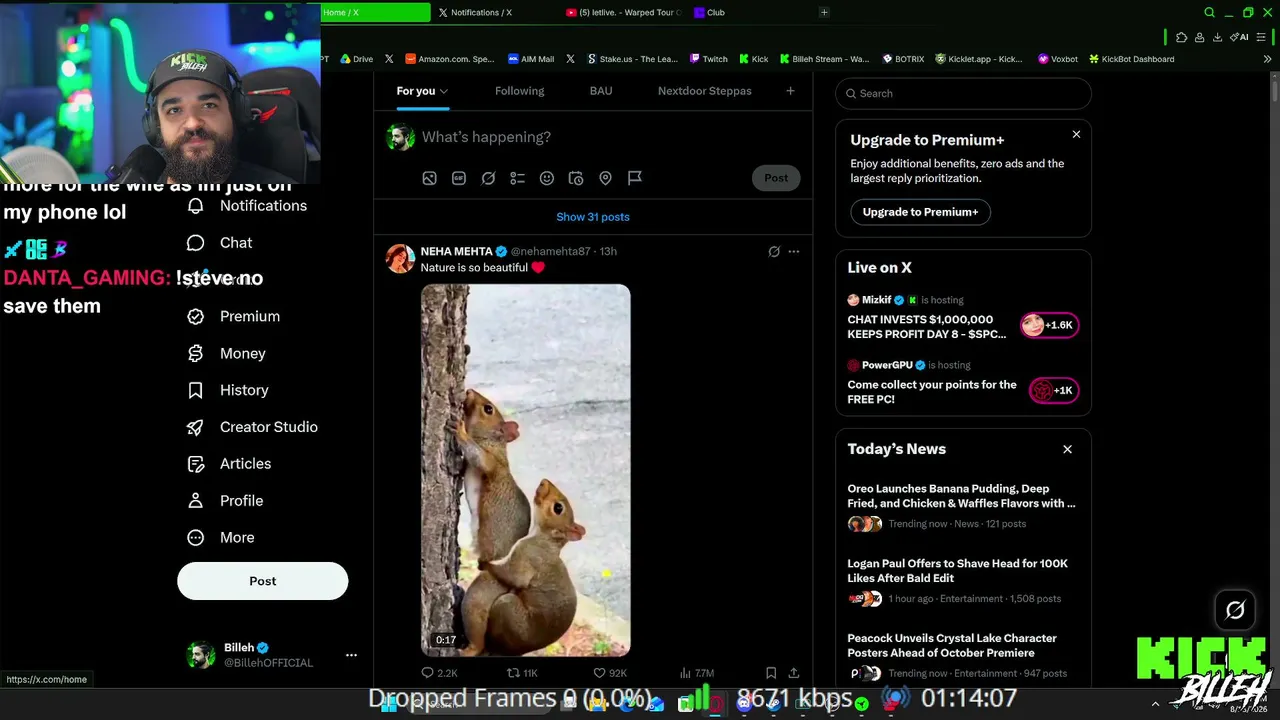The width and height of the screenshot is (1280, 720).
Task: Switch to the Following tab
Action: tap(520, 91)
